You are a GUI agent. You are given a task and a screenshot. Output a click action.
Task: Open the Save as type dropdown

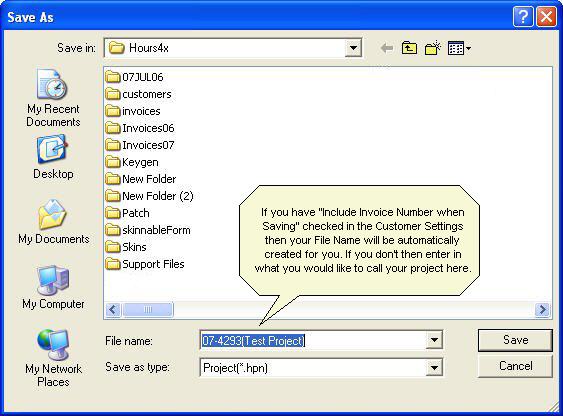point(434,367)
